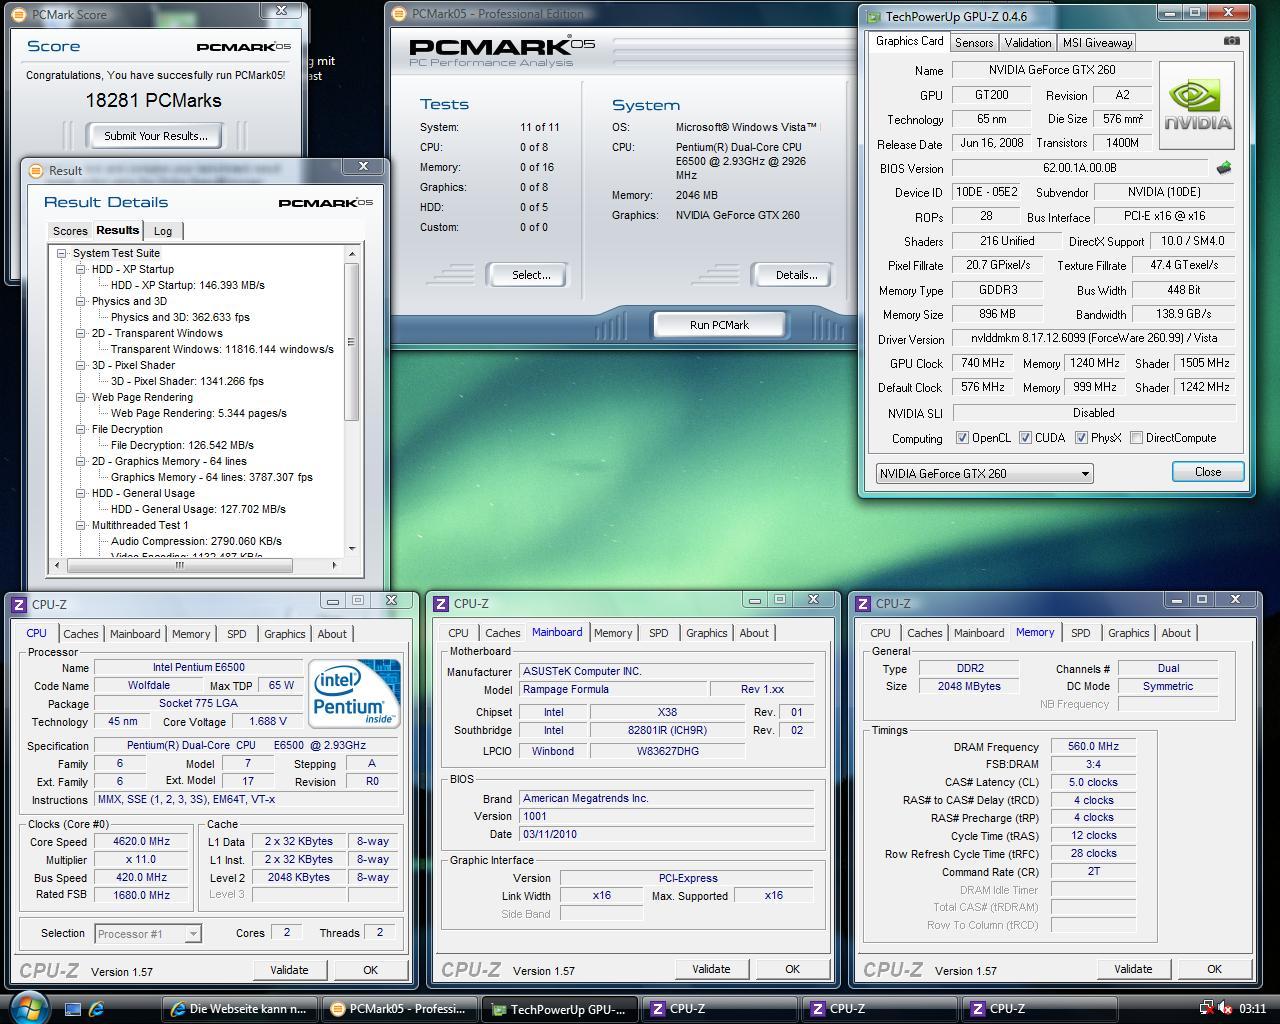Click the Result window title icon
1280x1024 pixels.
[x=36, y=170]
